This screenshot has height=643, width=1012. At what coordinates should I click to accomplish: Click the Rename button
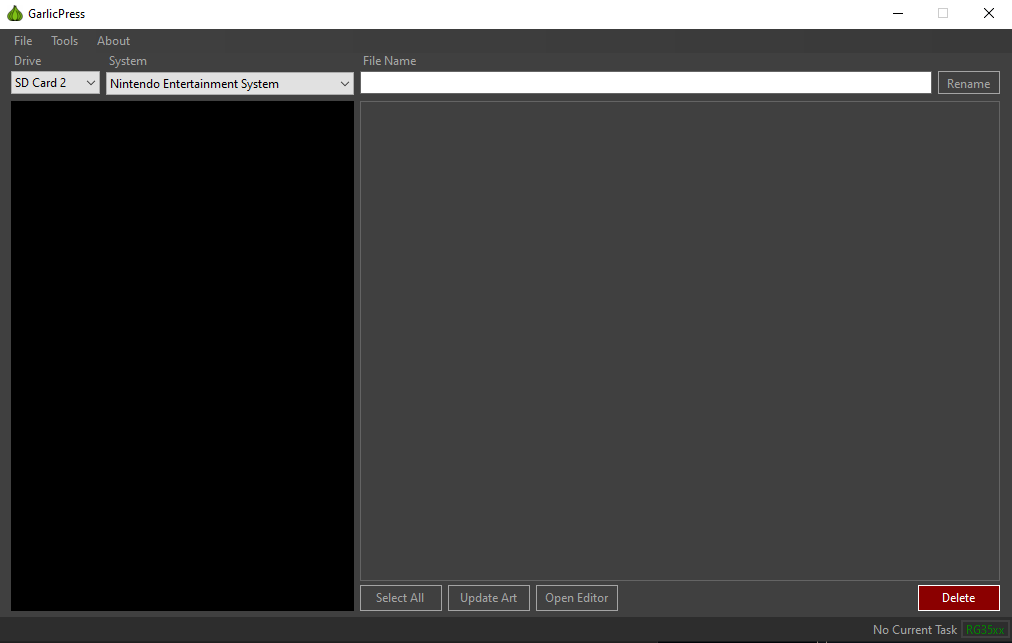pyautogui.click(x=968, y=82)
